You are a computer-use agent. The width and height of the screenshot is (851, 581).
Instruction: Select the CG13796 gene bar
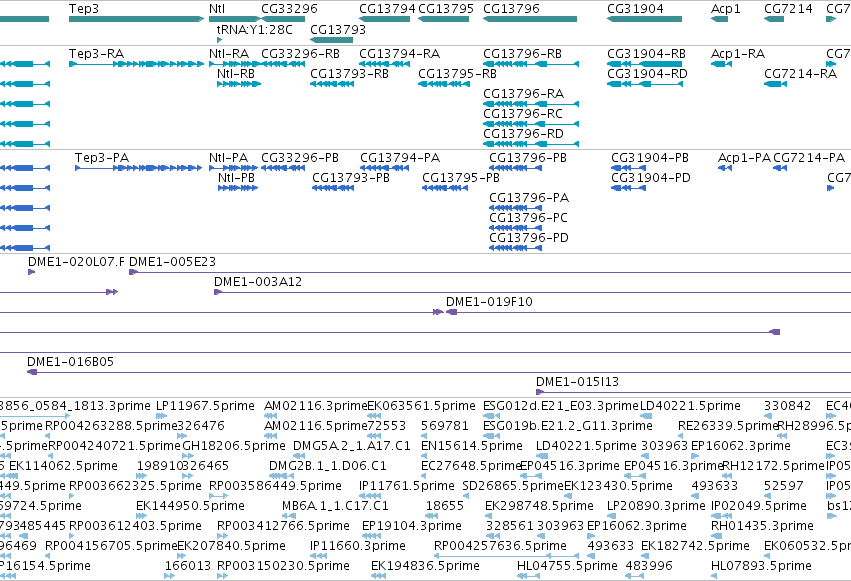530,19
